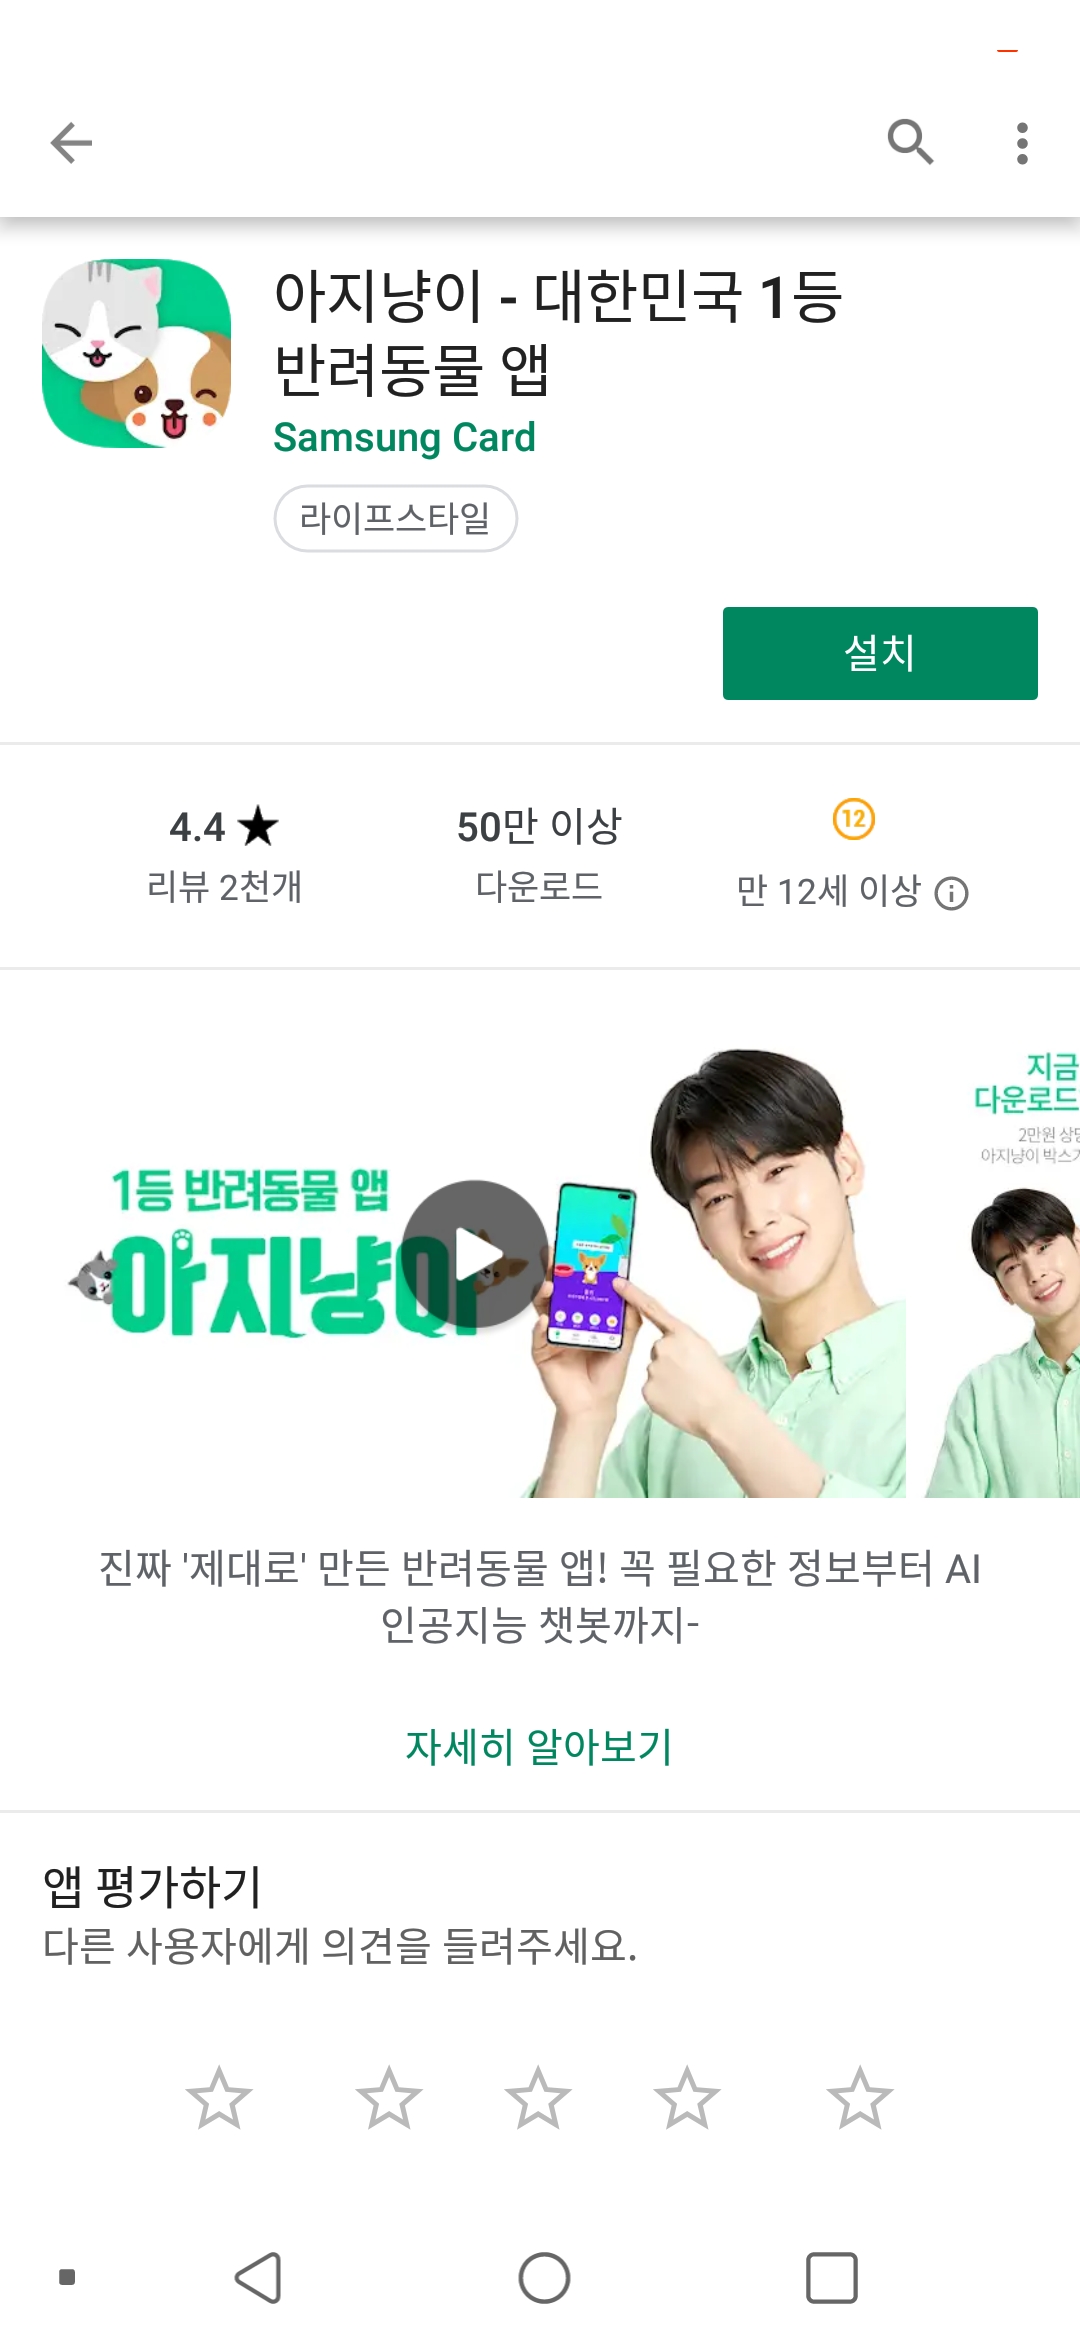Rate the app two stars
Image resolution: width=1080 pixels, height=2340 pixels.
388,2097
